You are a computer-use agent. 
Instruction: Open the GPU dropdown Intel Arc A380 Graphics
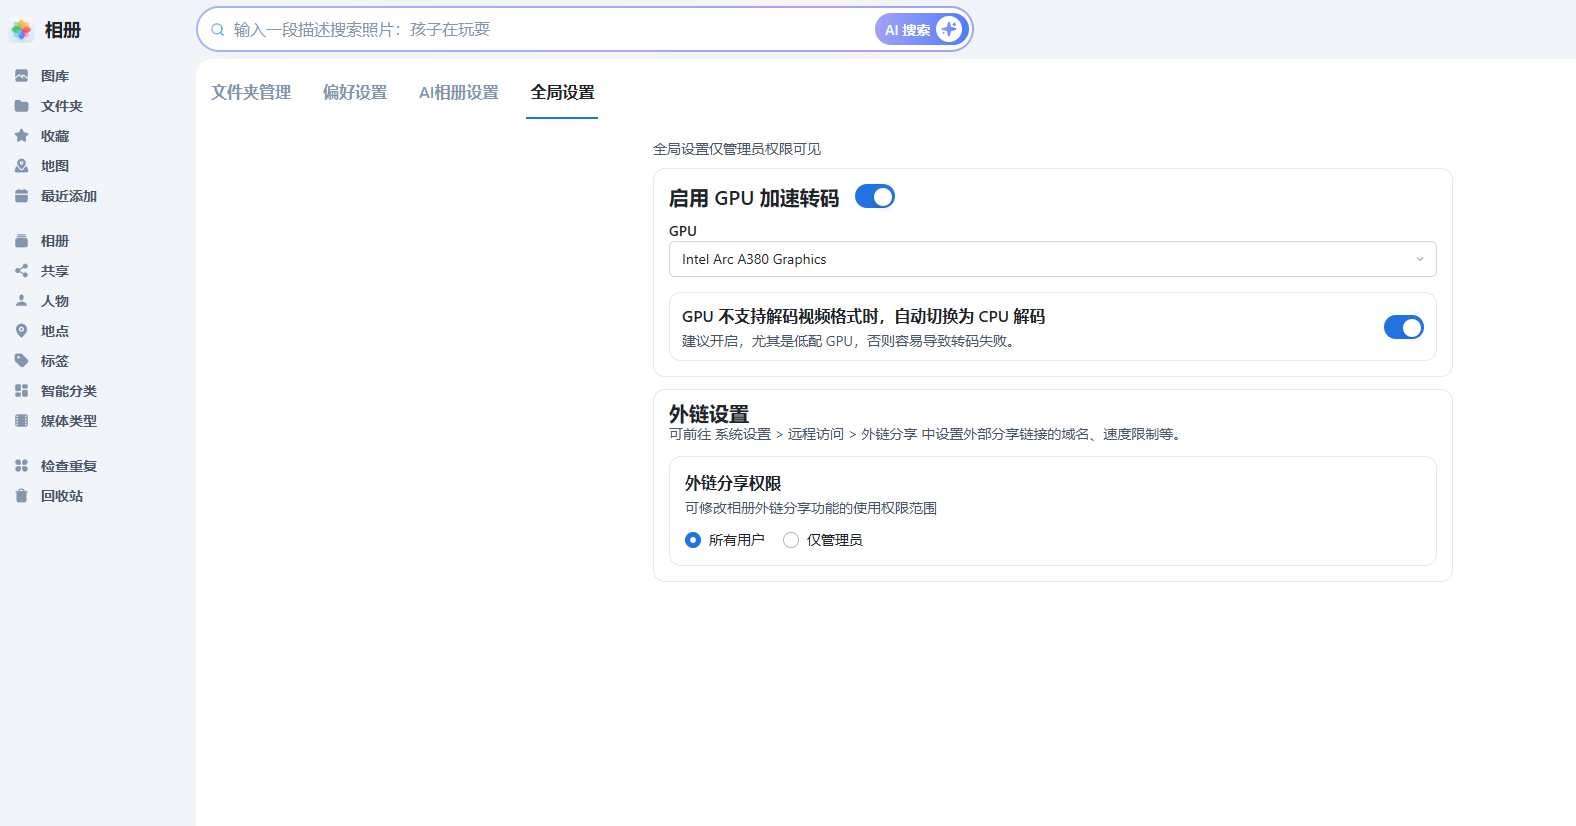point(1052,259)
